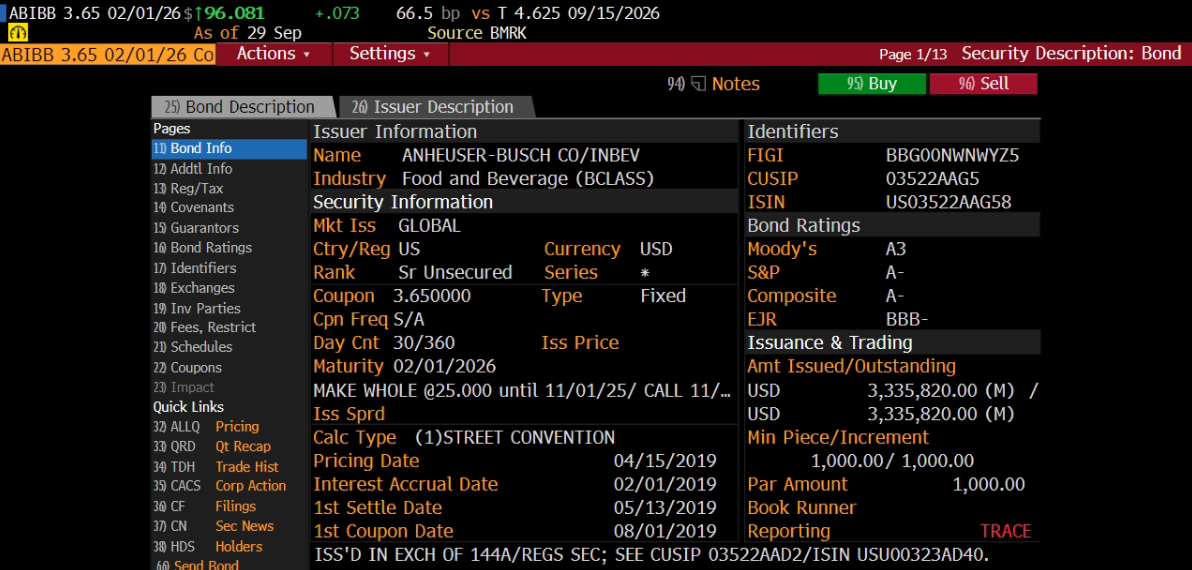Click the TRACE reporting value
This screenshot has height=570, width=1192.
tap(1006, 531)
